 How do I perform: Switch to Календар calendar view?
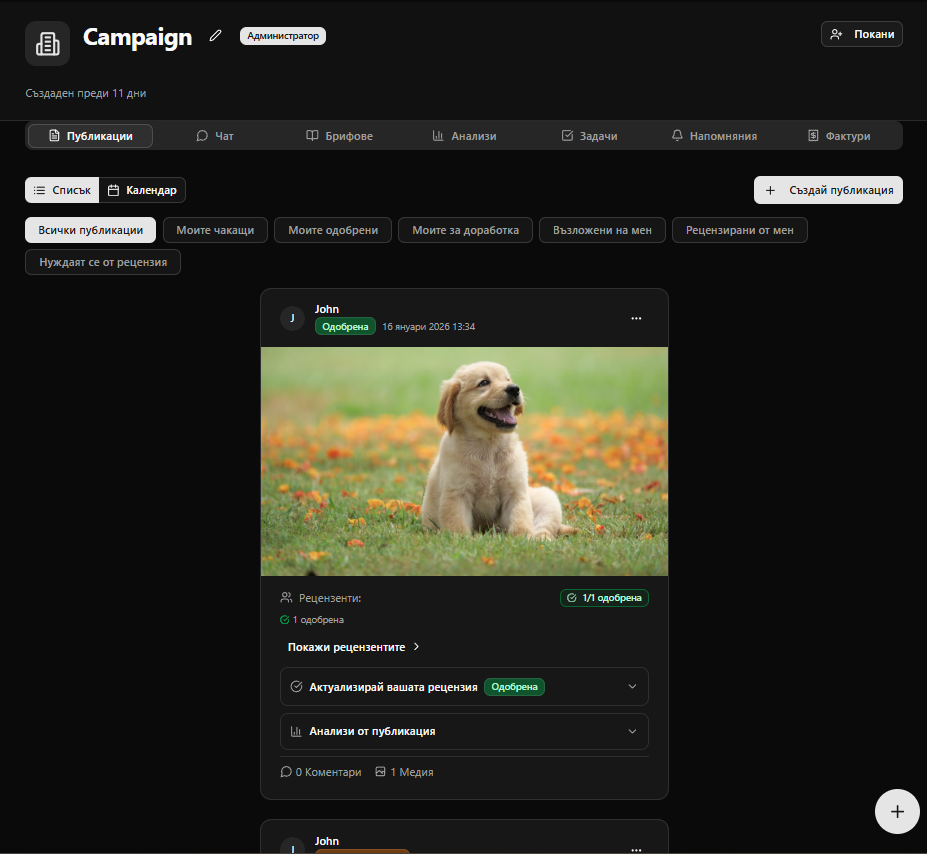click(x=142, y=190)
